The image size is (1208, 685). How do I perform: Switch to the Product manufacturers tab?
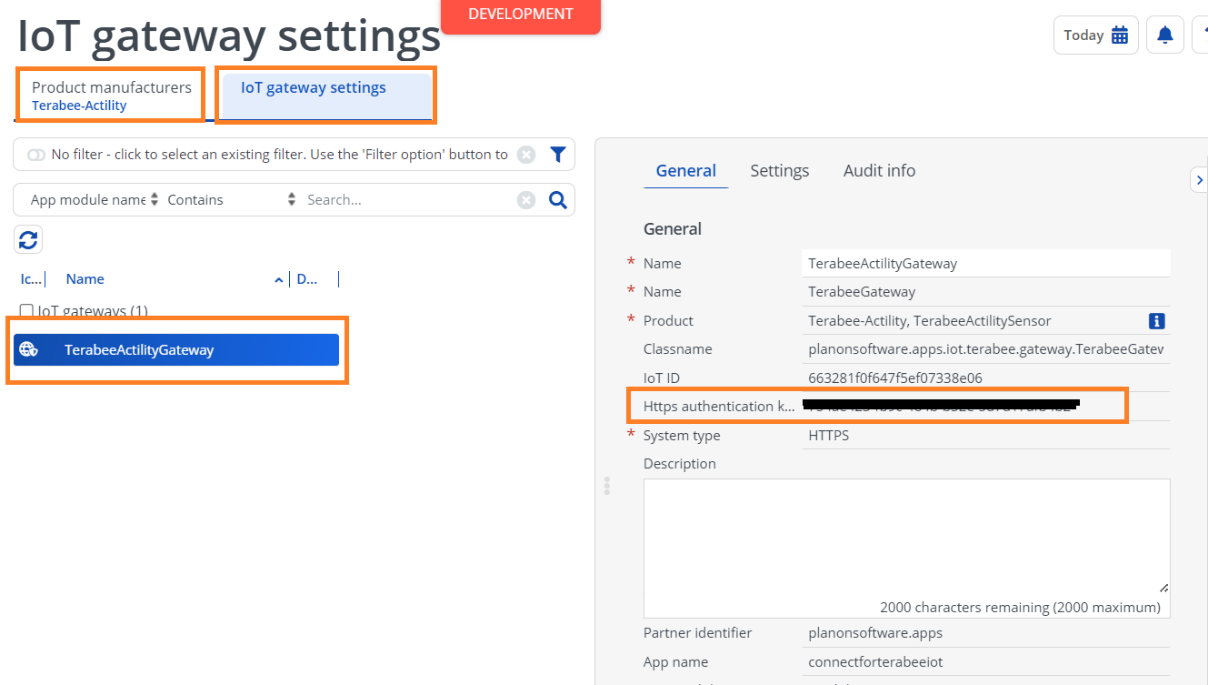point(111,95)
